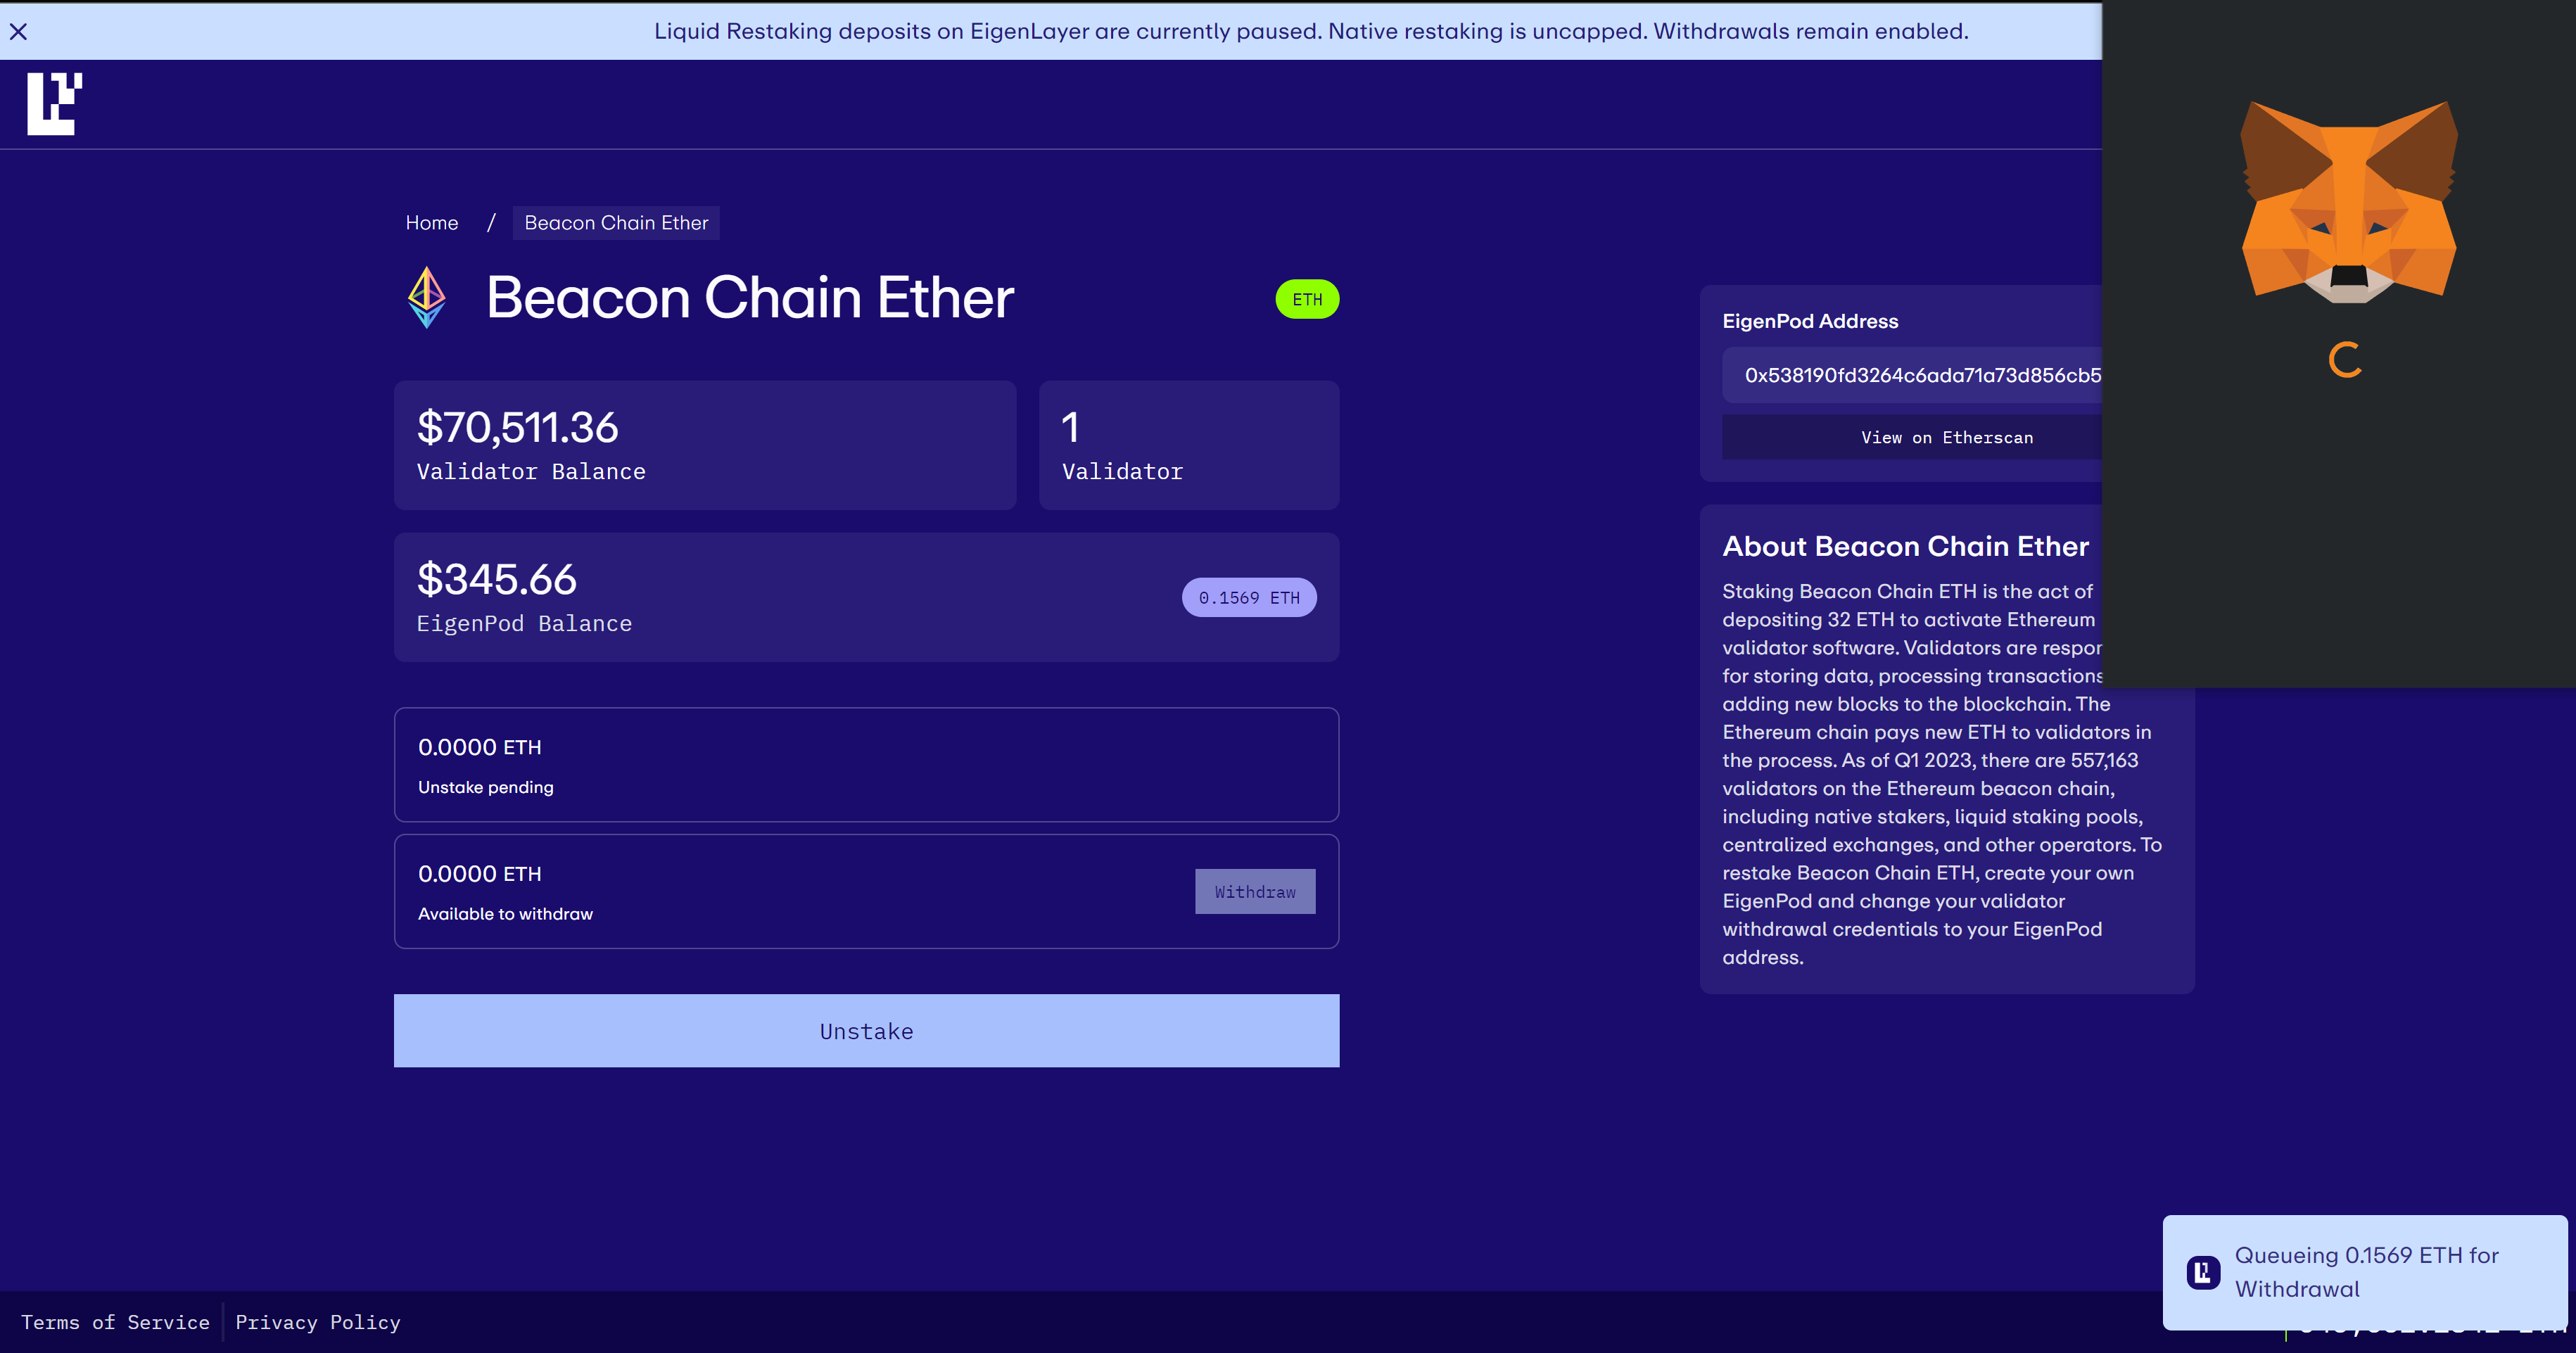The width and height of the screenshot is (2576, 1353).
Task: Click the Queueing 0.1569 ETH Withdrawal toast
Action: pos(2366,1272)
